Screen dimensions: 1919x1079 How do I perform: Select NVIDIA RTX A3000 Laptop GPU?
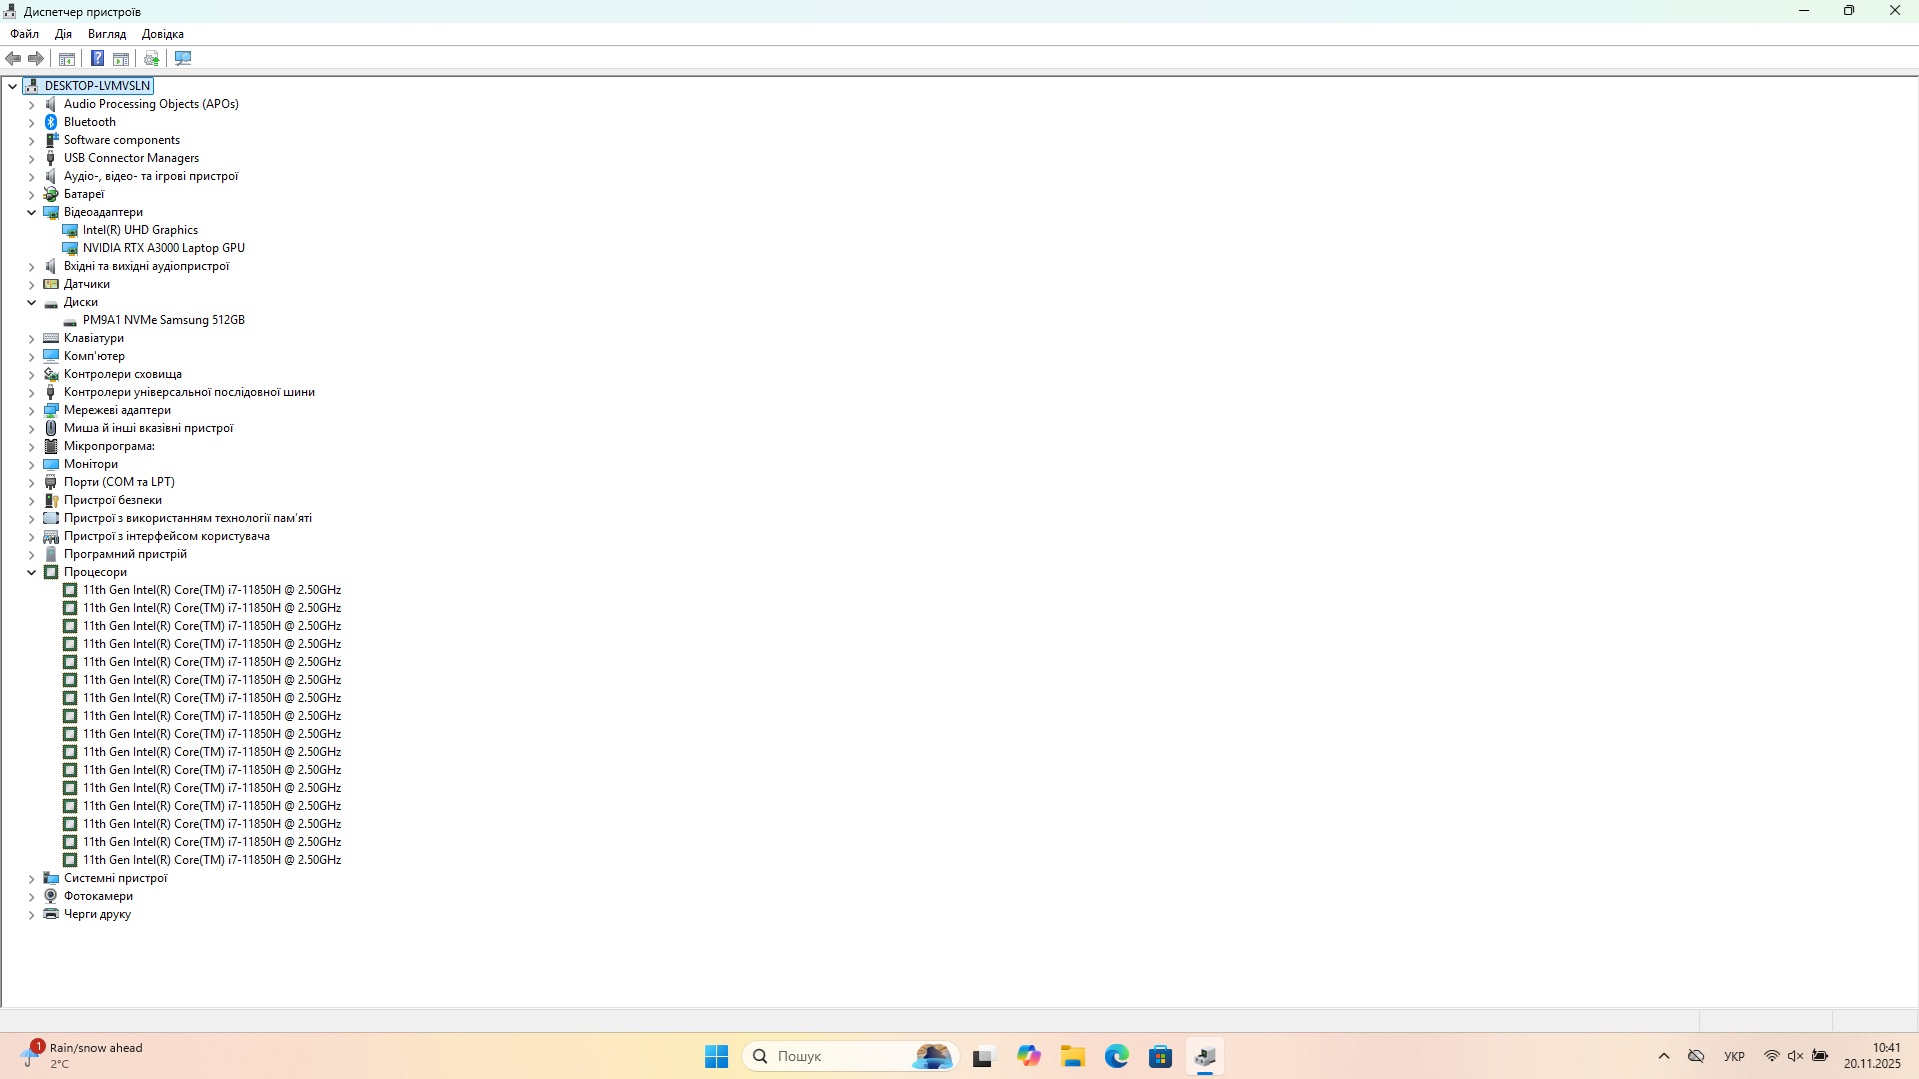point(163,248)
